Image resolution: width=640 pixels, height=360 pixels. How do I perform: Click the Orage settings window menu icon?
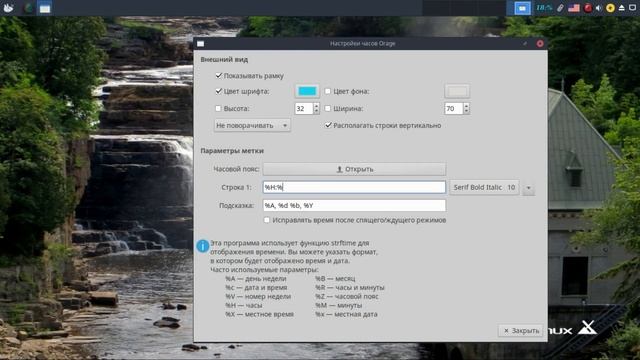click(200, 44)
